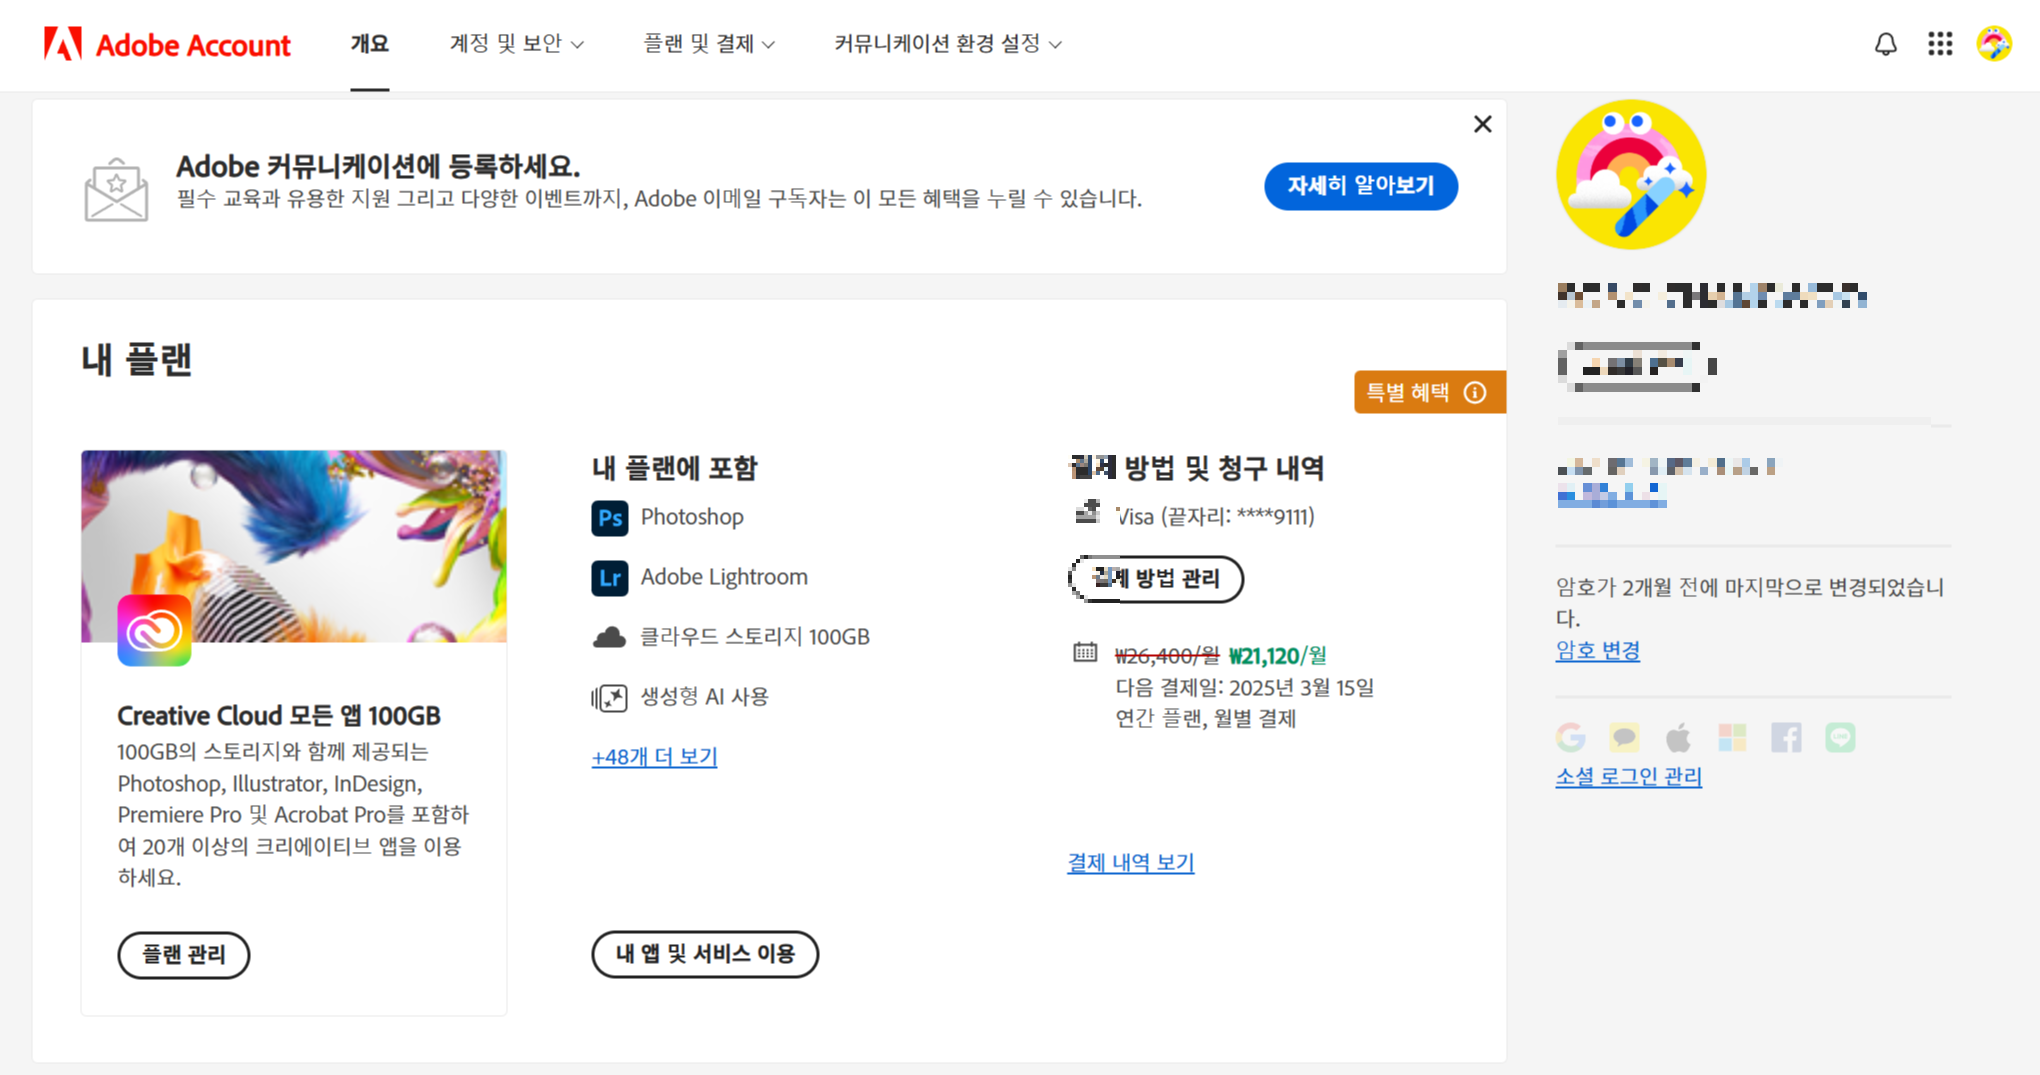
Task: Open the 소셜 로그인 관리 link
Action: [1628, 777]
